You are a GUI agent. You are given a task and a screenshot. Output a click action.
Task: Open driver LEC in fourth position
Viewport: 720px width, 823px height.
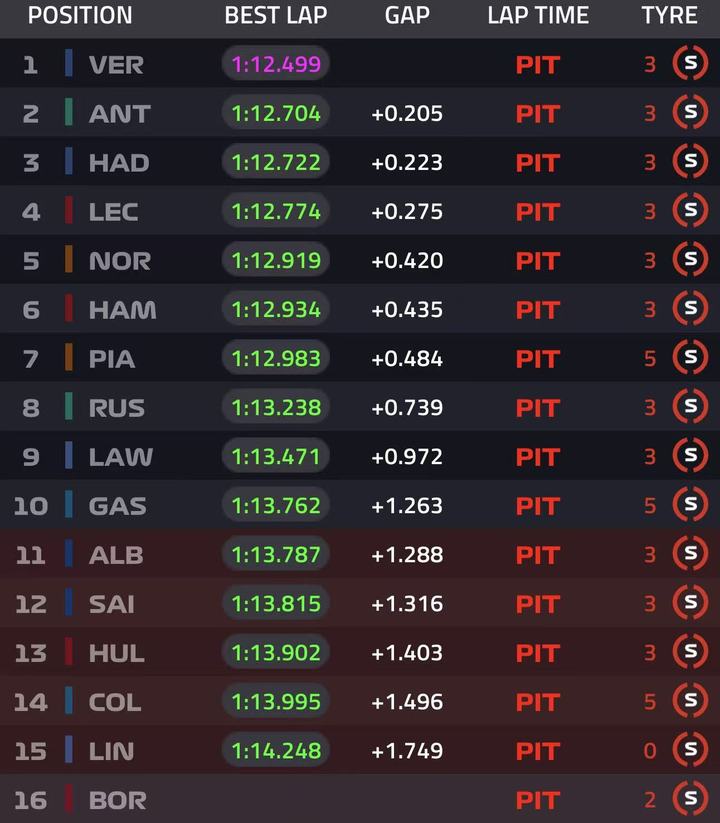click(x=113, y=212)
